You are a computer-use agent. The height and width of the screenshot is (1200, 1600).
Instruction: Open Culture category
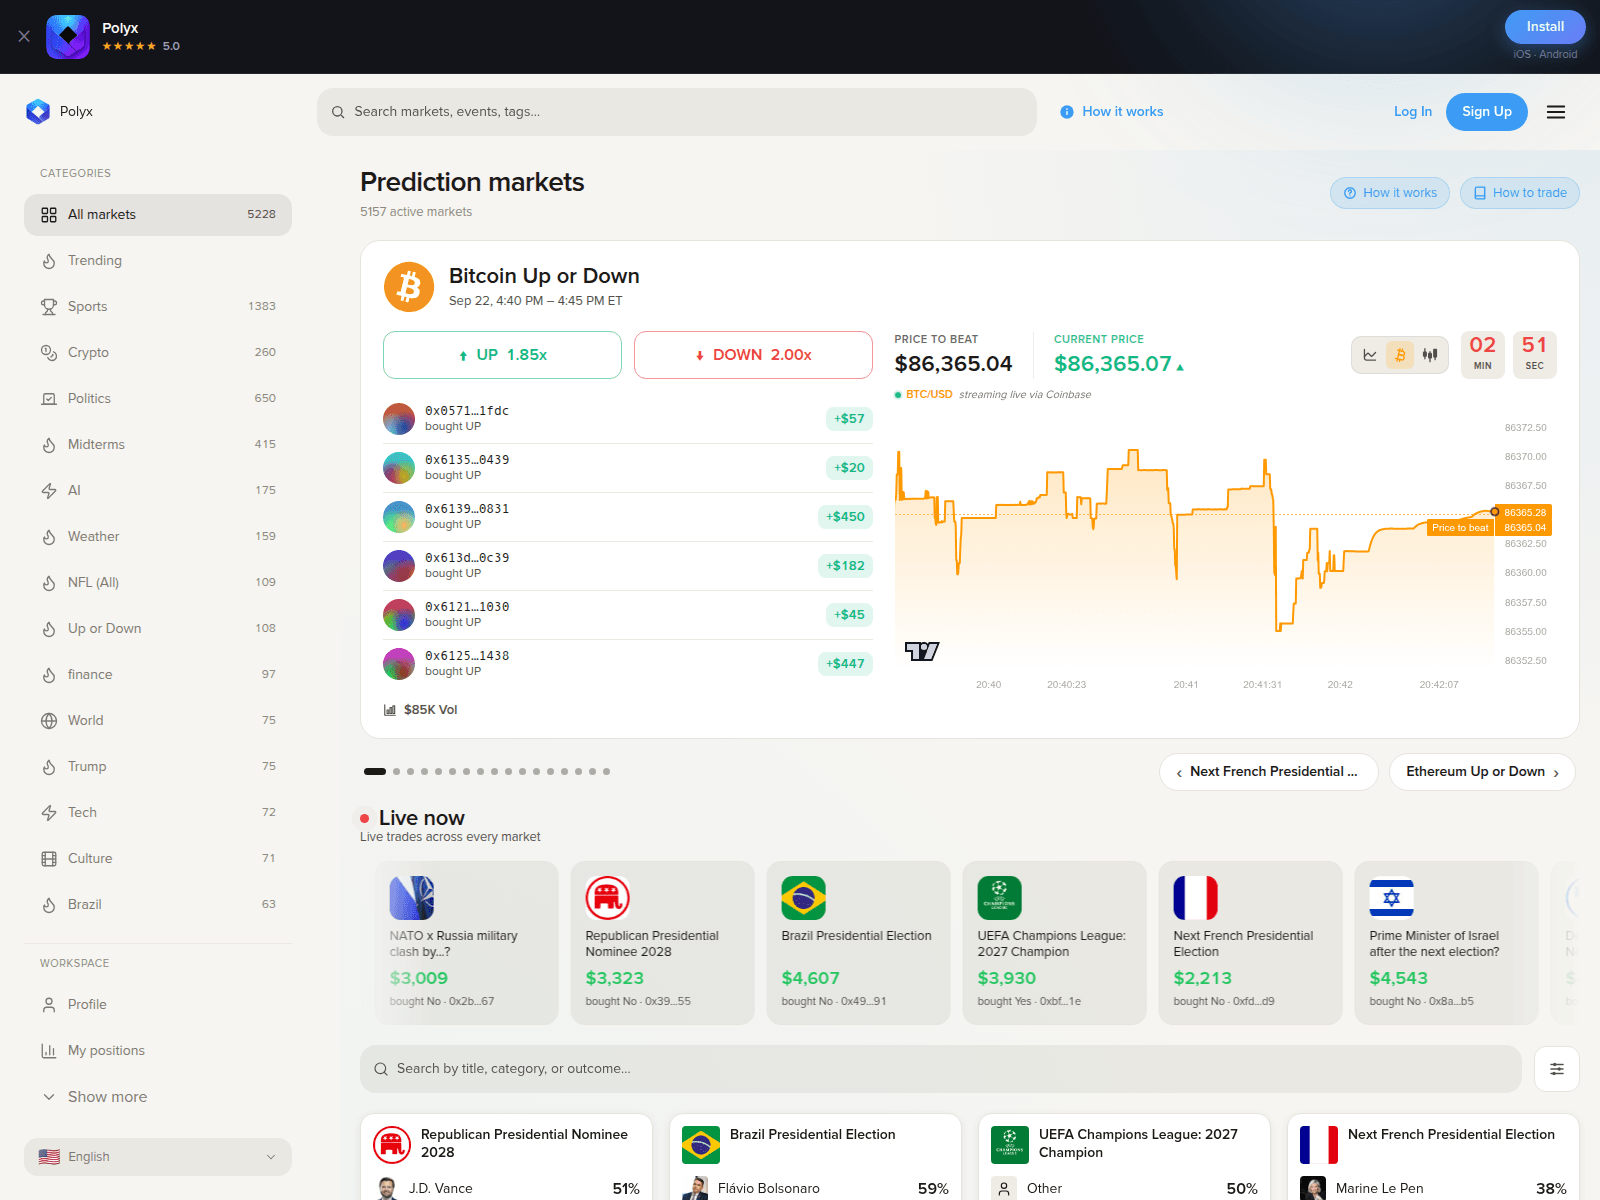coord(158,859)
